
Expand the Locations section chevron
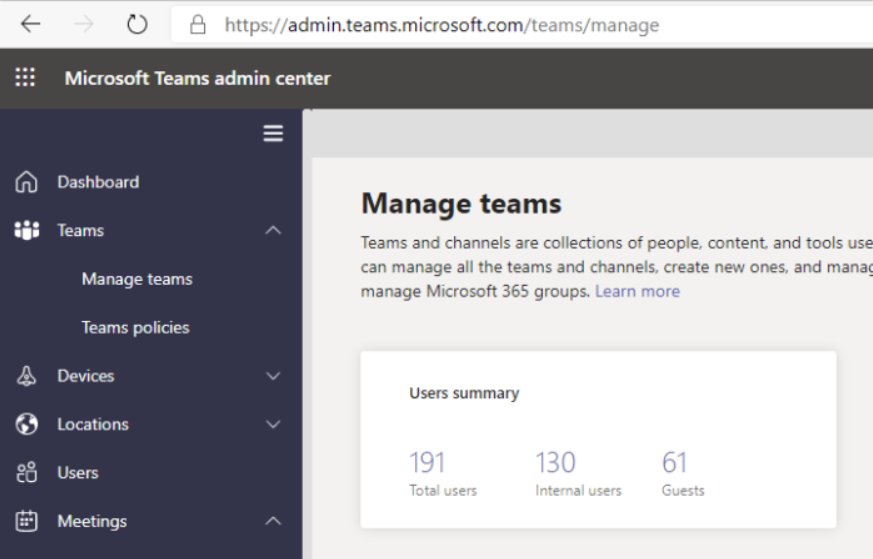273,424
